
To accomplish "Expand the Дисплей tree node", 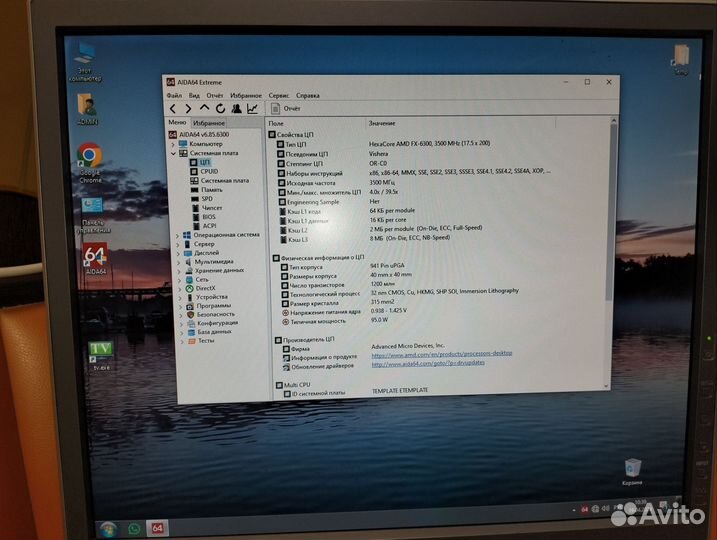I will [x=178, y=253].
